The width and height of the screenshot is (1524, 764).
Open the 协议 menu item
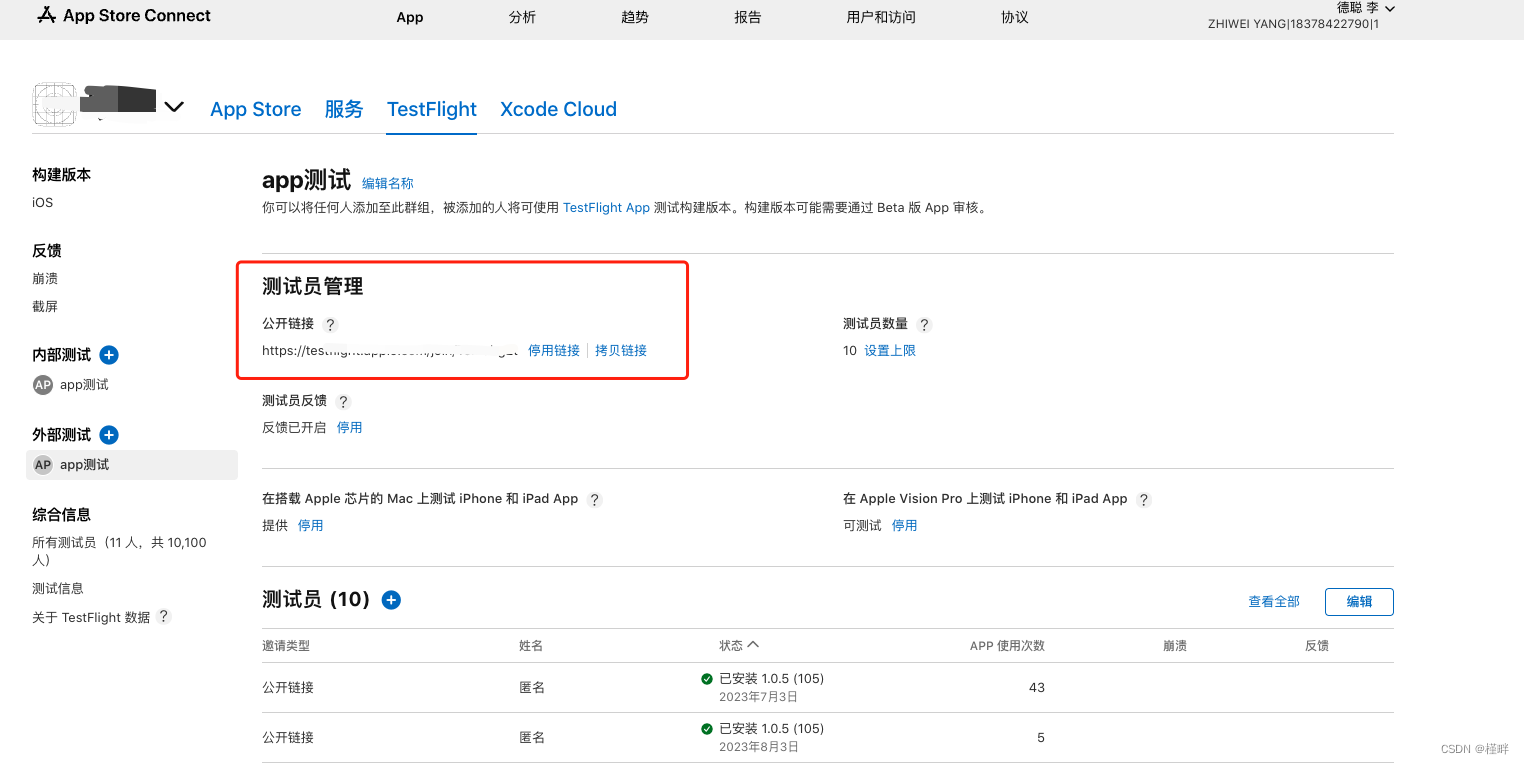(x=1015, y=17)
